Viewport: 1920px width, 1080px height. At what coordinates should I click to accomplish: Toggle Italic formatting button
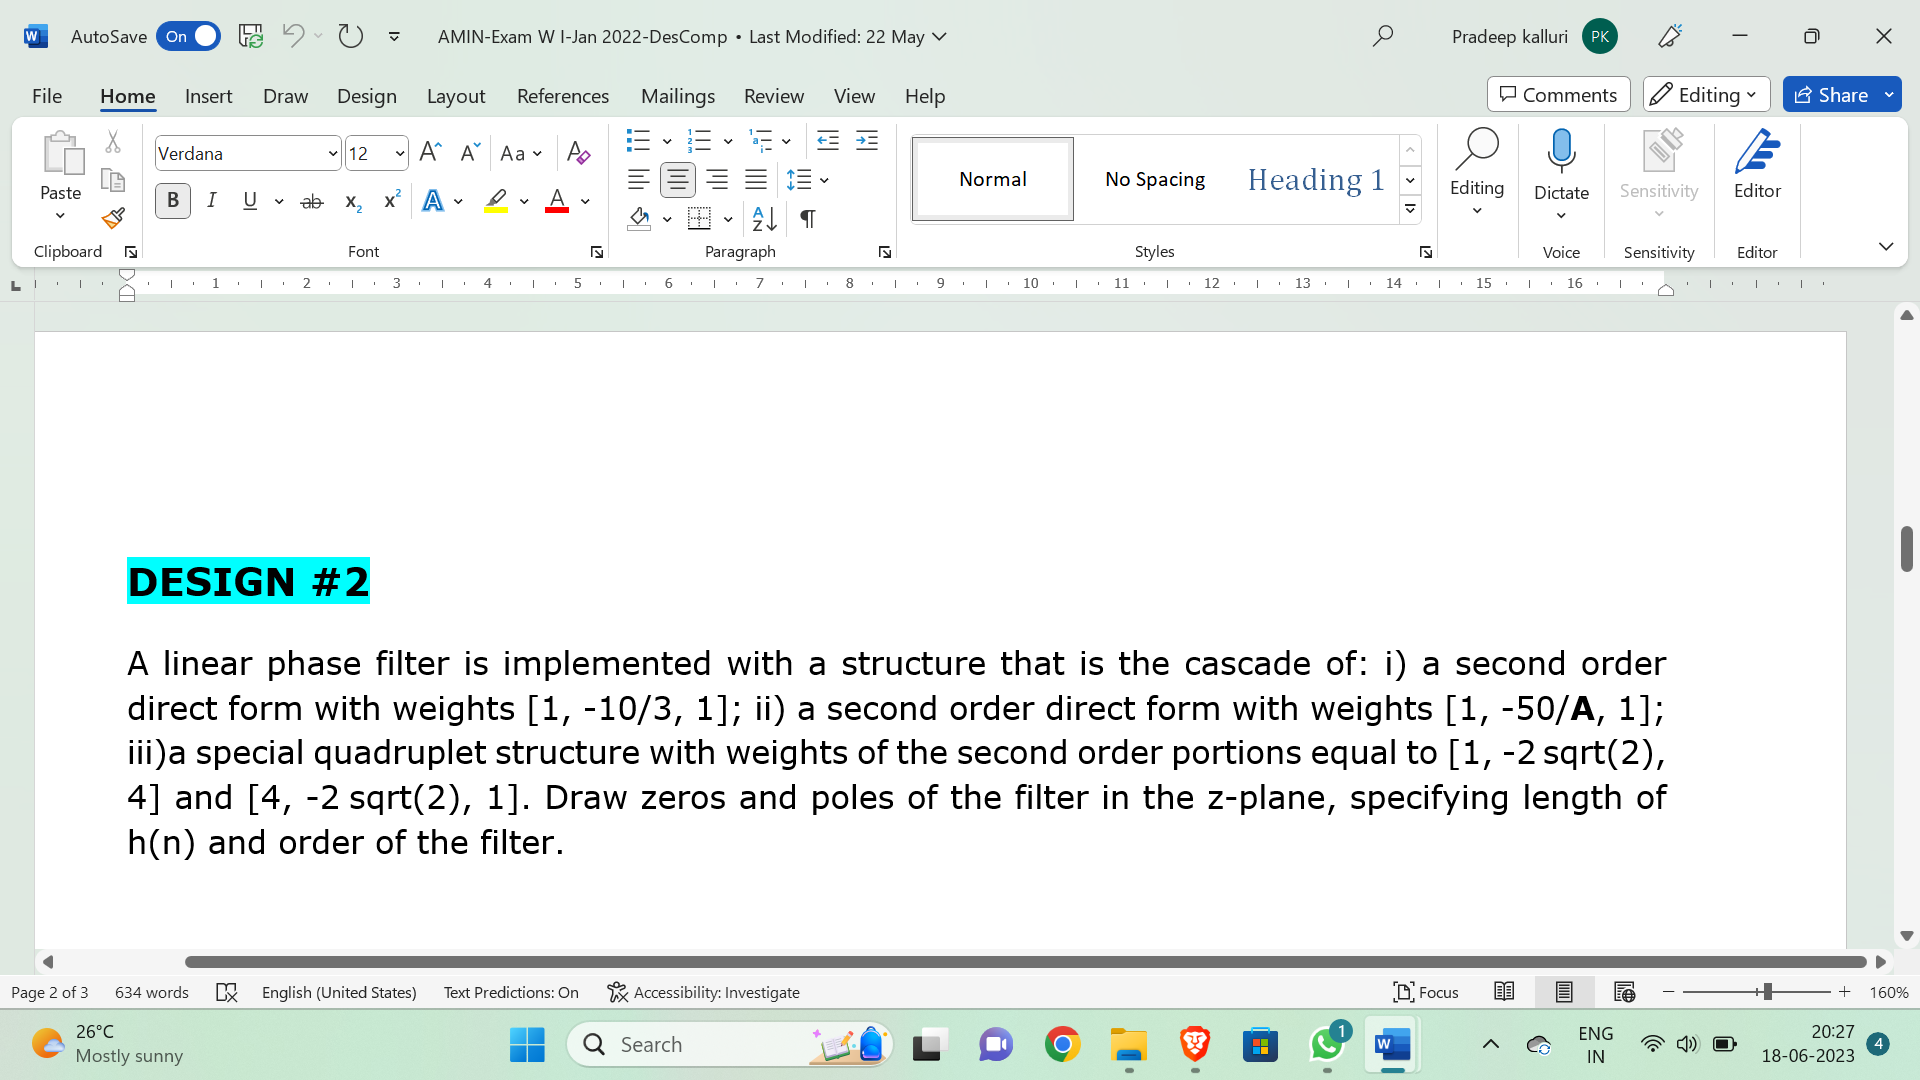(212, 201)
